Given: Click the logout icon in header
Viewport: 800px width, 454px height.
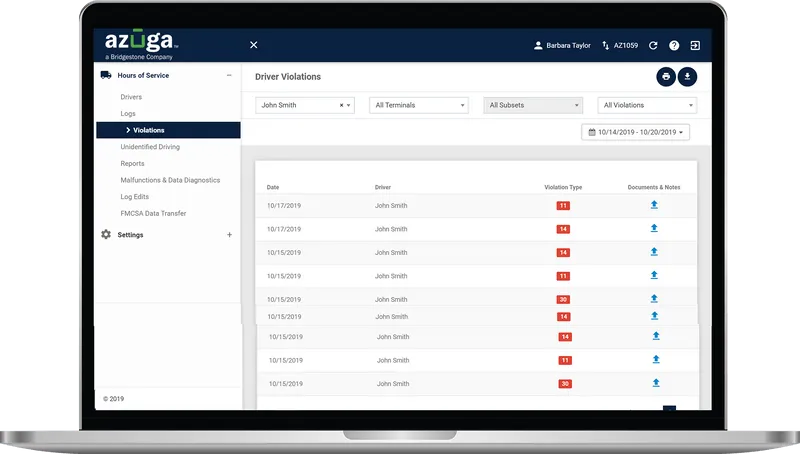Looking at the screenshot, I should [695, 45].
